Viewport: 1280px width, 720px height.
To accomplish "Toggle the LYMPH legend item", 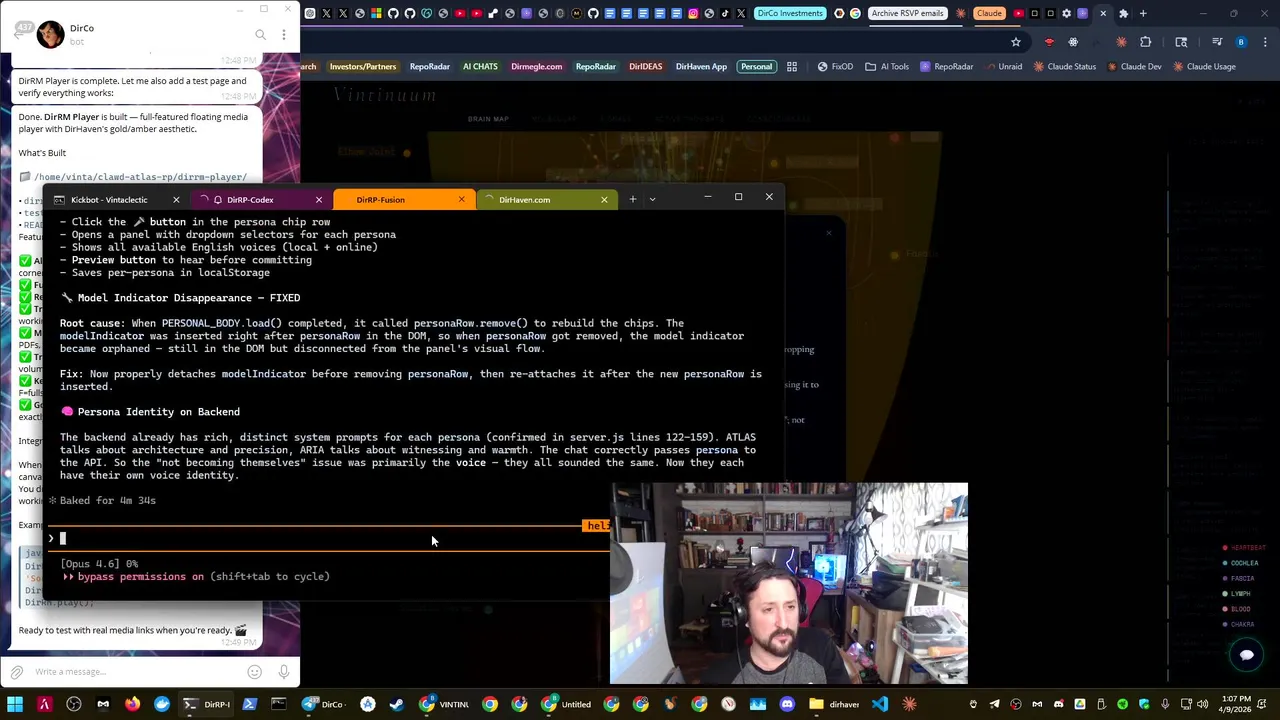I will coord(1237,594).
